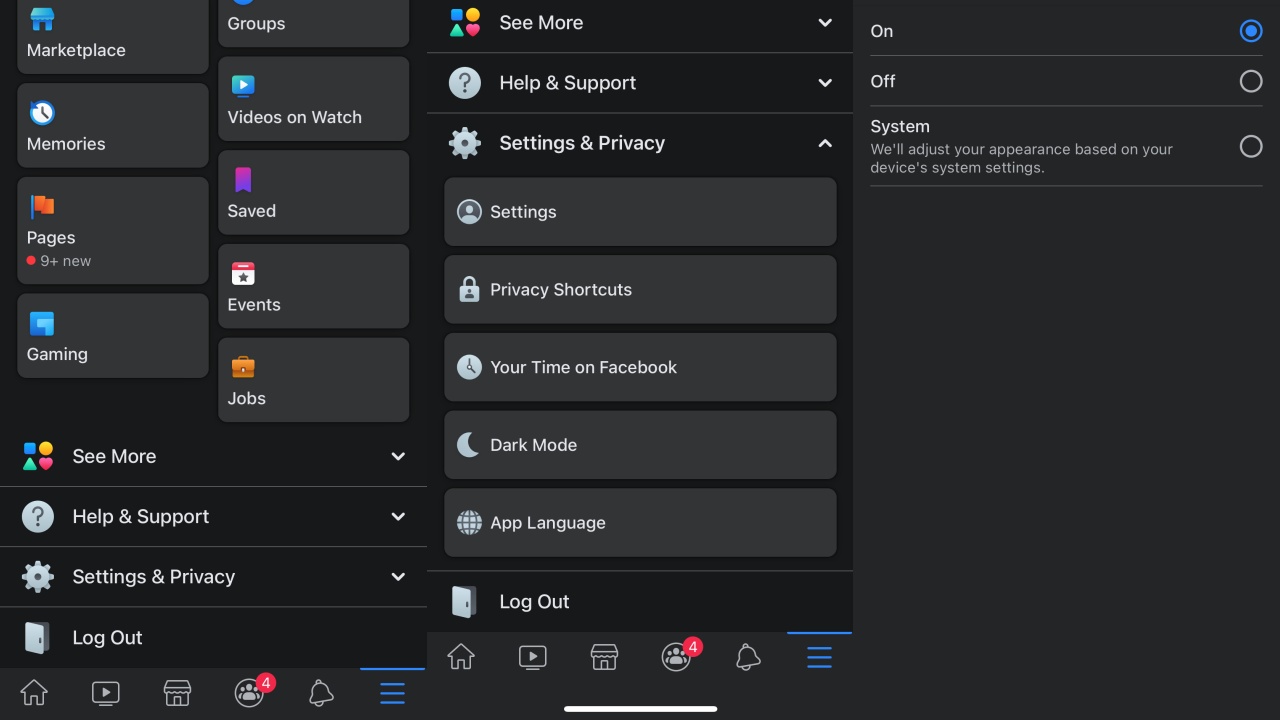Tap the Privacy Shortcuts lock icon
The height and width of the screenshot is (720, 1280).
(468, 290)
